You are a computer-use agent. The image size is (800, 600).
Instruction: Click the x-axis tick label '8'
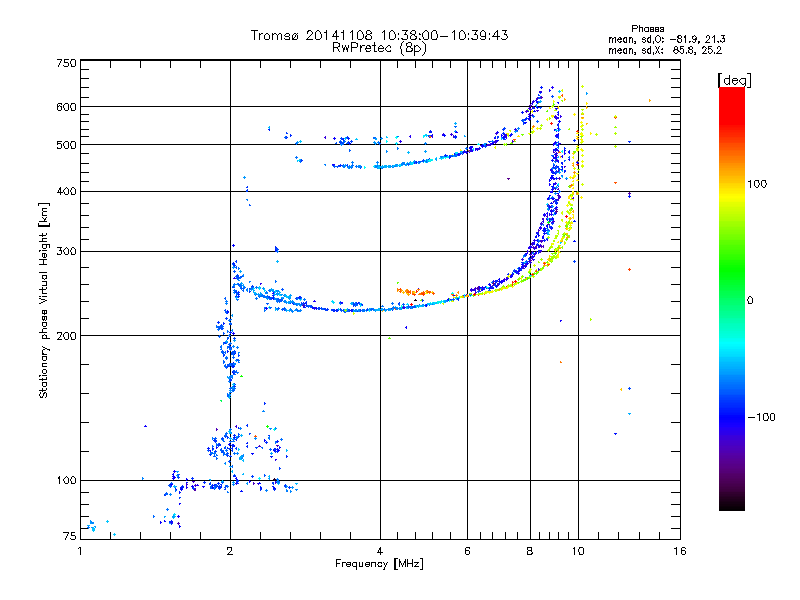530,551
